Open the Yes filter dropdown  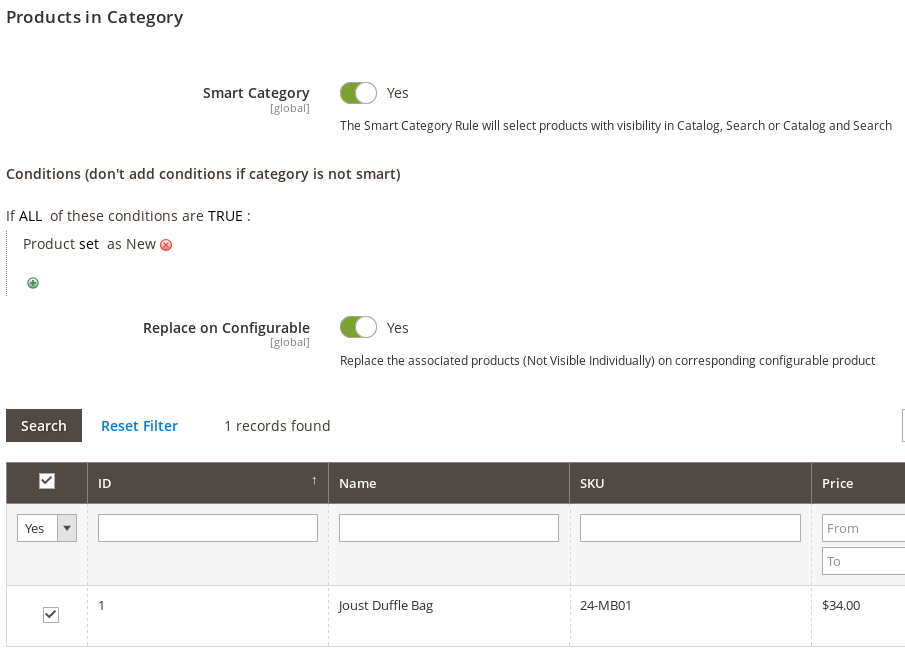[47, 528]
